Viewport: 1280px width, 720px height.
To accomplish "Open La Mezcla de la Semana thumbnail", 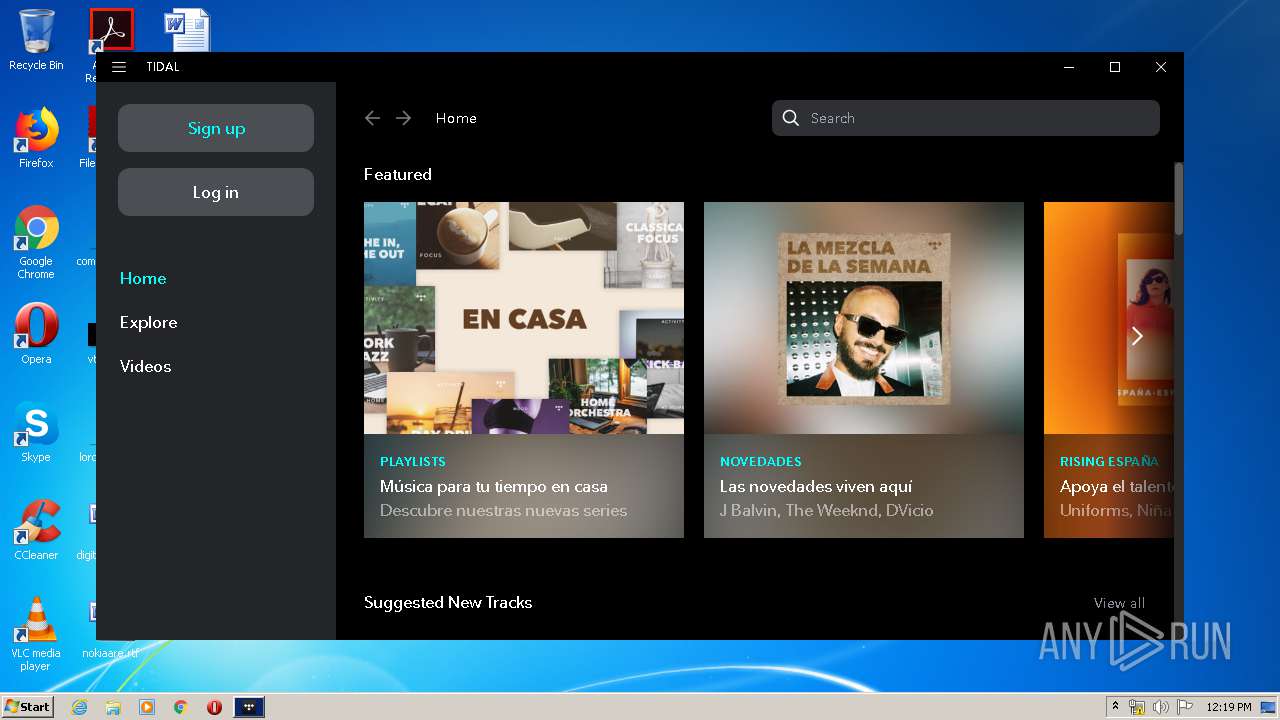I will coord(864,318).
